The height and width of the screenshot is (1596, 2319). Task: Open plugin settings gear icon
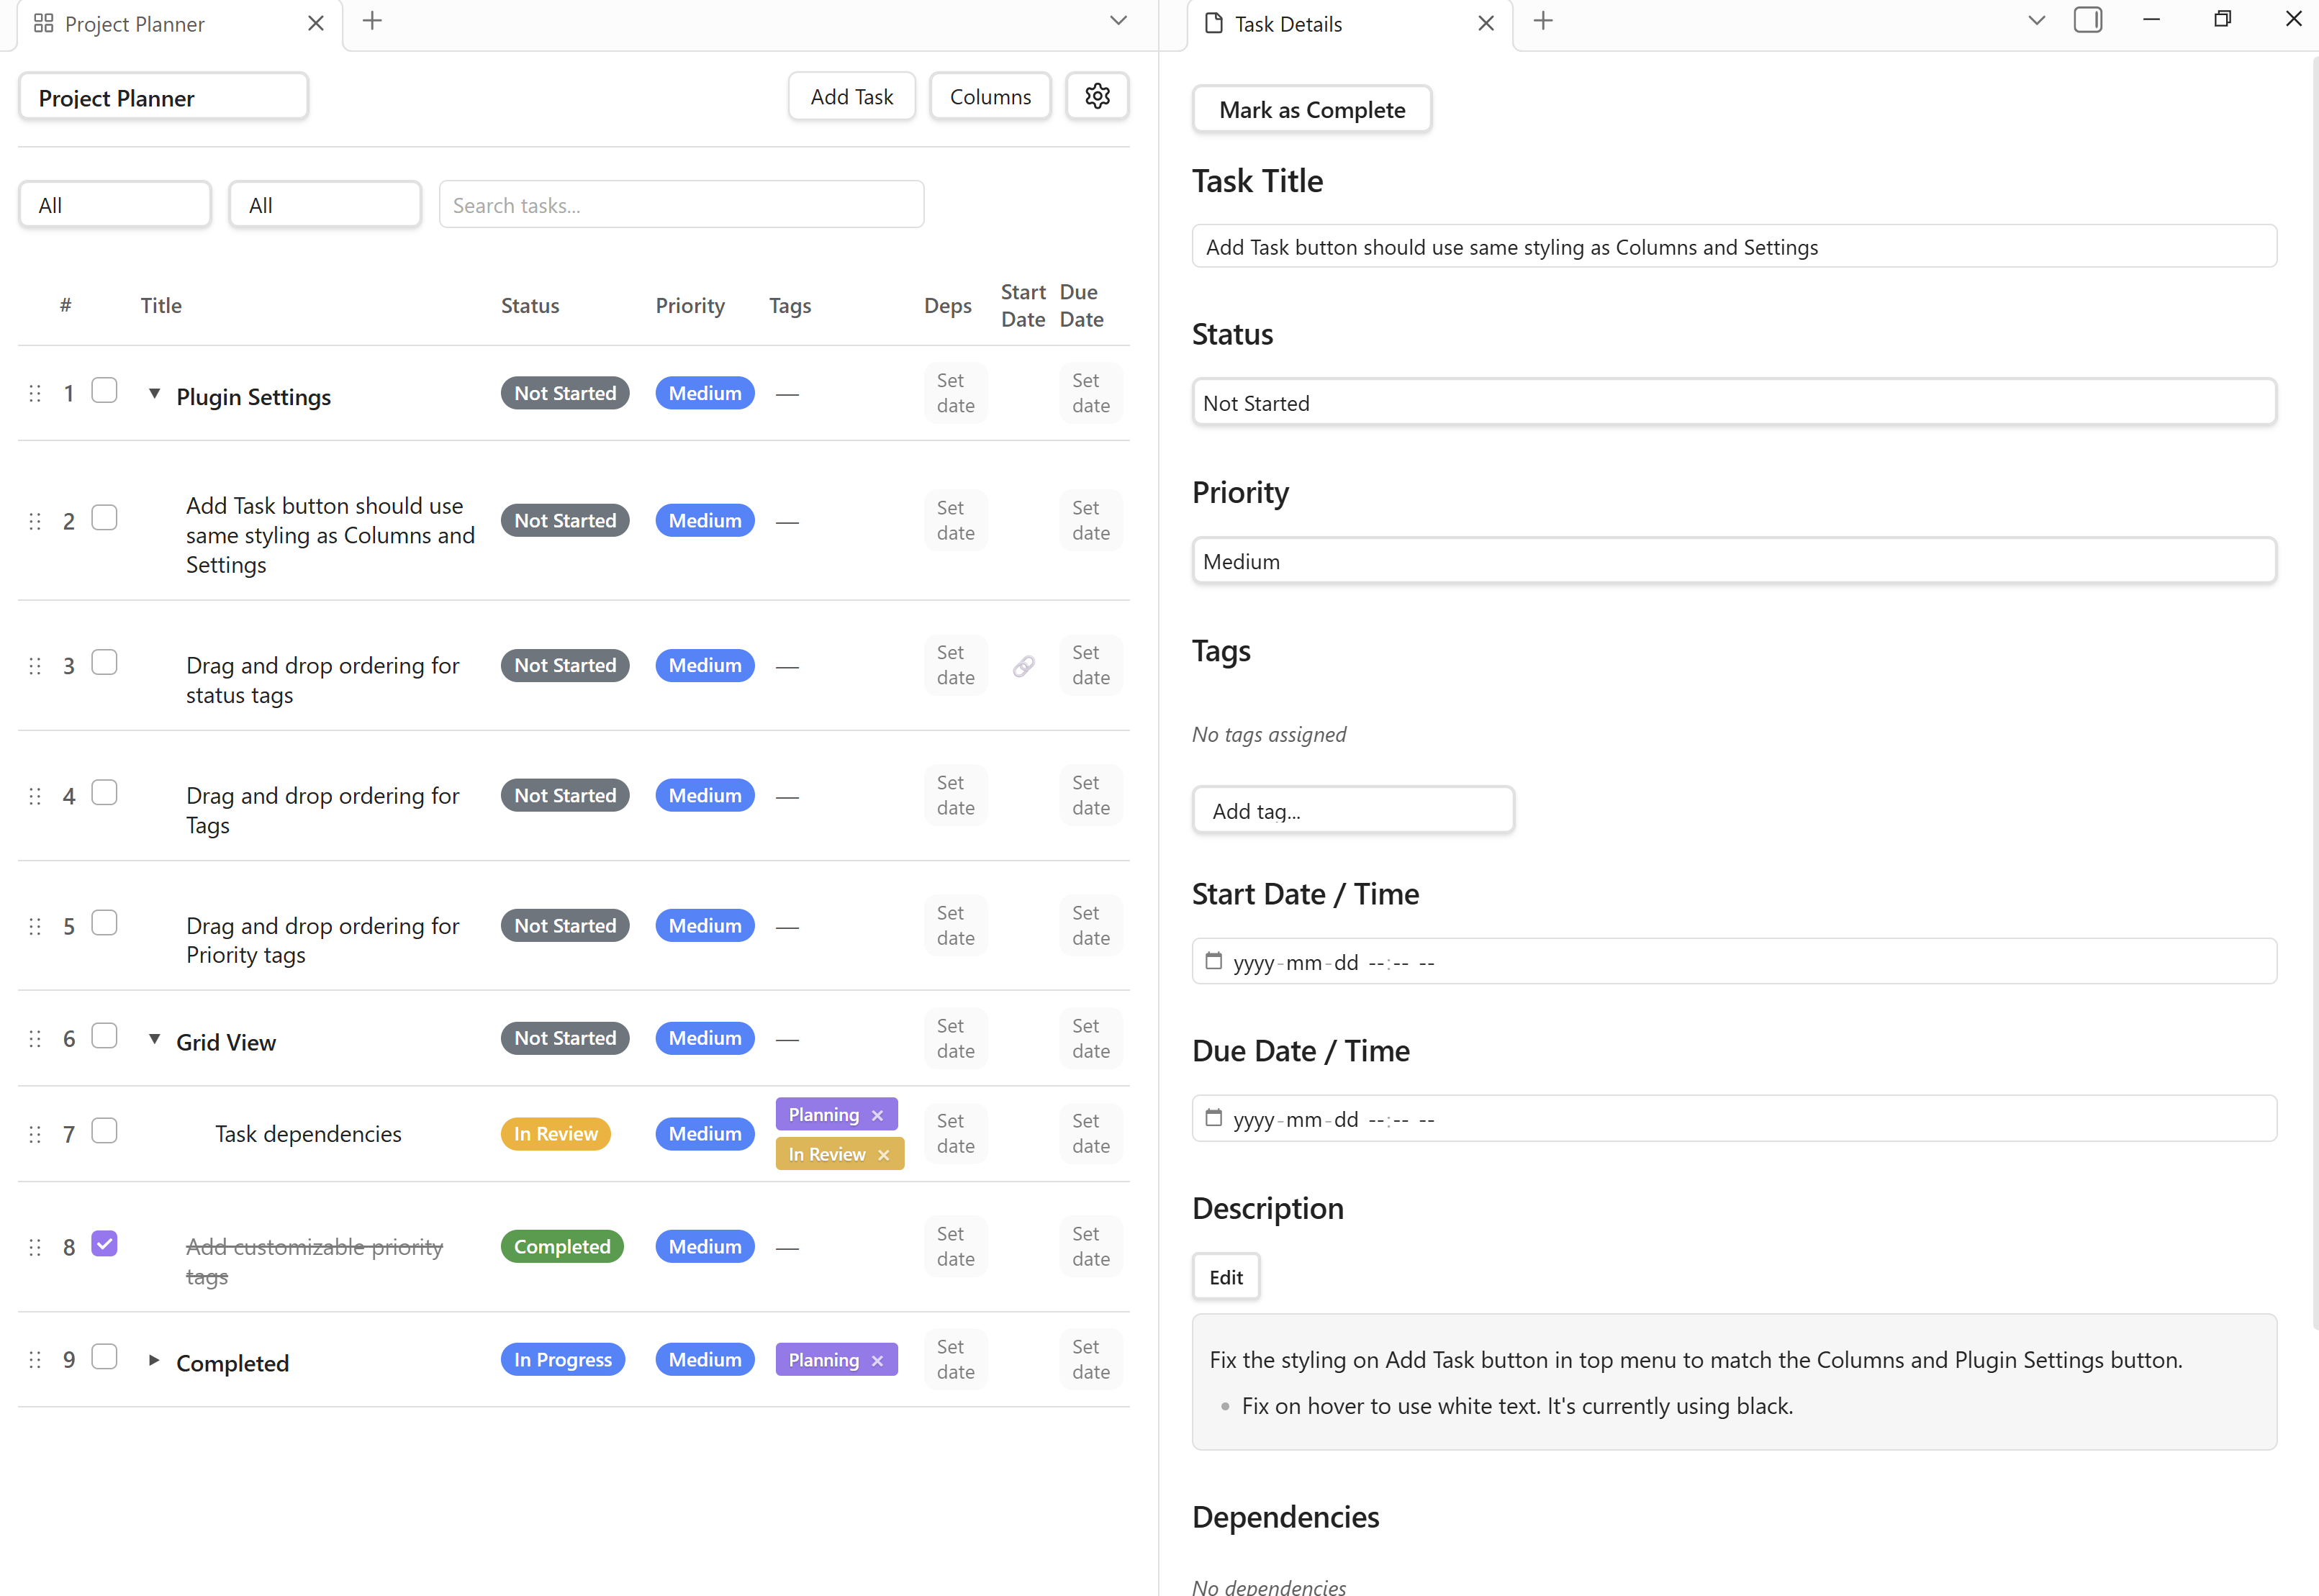1097,96
